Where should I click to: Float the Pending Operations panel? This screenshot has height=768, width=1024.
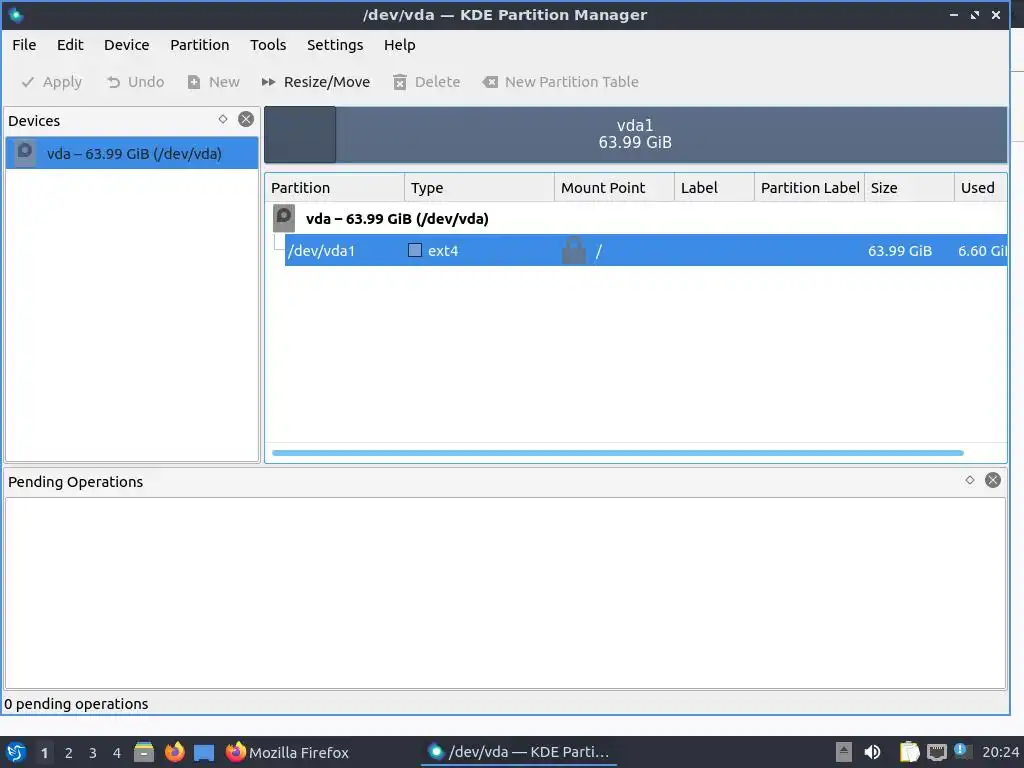coord(970,480)
